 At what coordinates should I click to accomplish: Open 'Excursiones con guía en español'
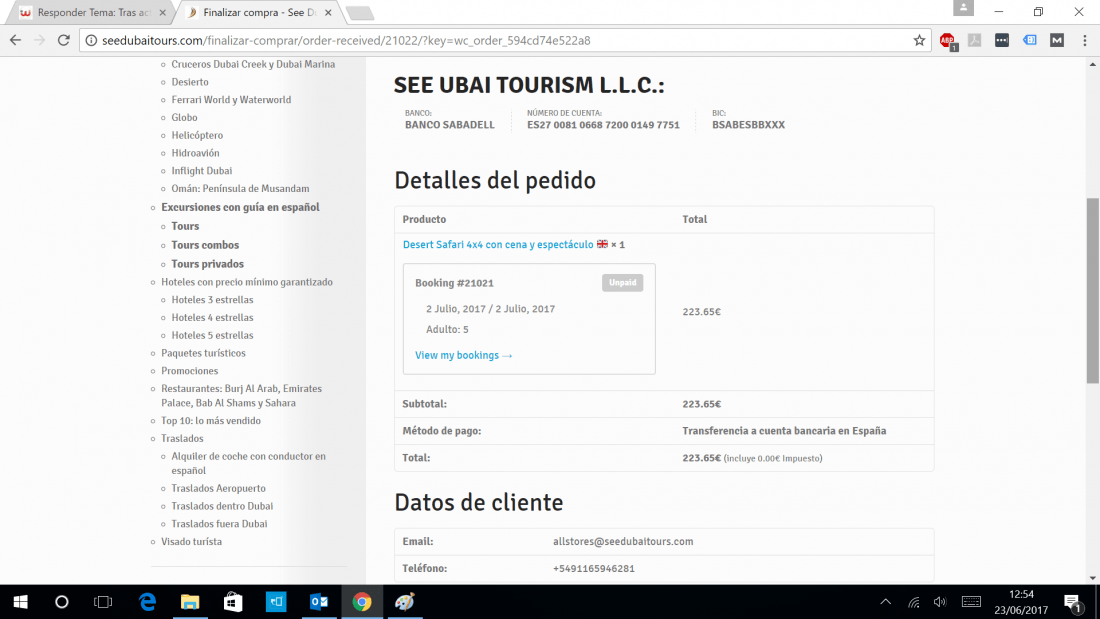pyautogui.click(x=241, y=207)
